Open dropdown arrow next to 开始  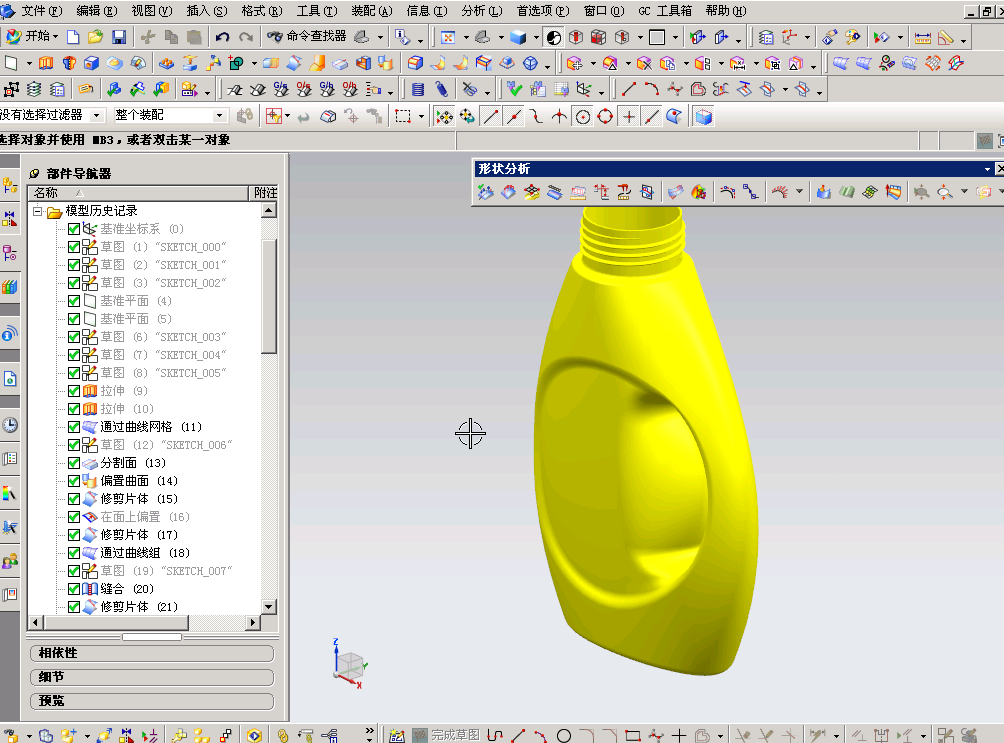pos(56,37)
